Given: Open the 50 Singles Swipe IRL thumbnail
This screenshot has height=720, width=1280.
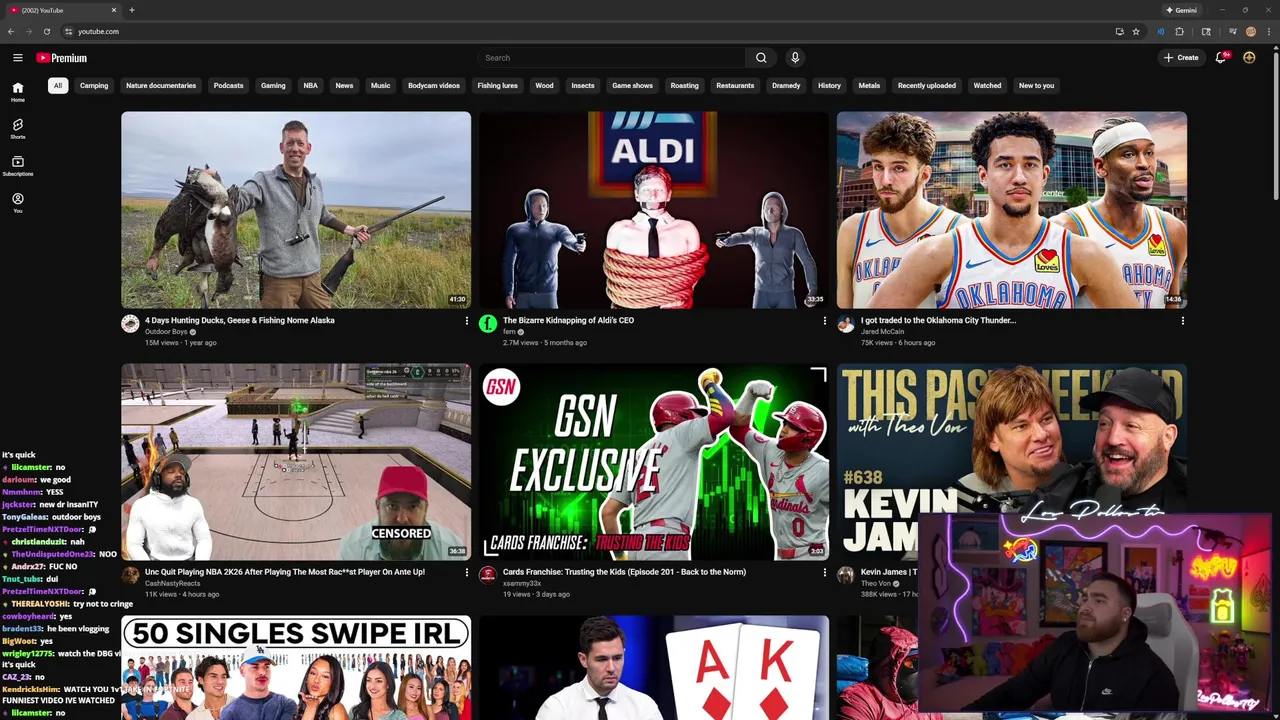Looking at the screenshot, I should (x=296, y=667).
